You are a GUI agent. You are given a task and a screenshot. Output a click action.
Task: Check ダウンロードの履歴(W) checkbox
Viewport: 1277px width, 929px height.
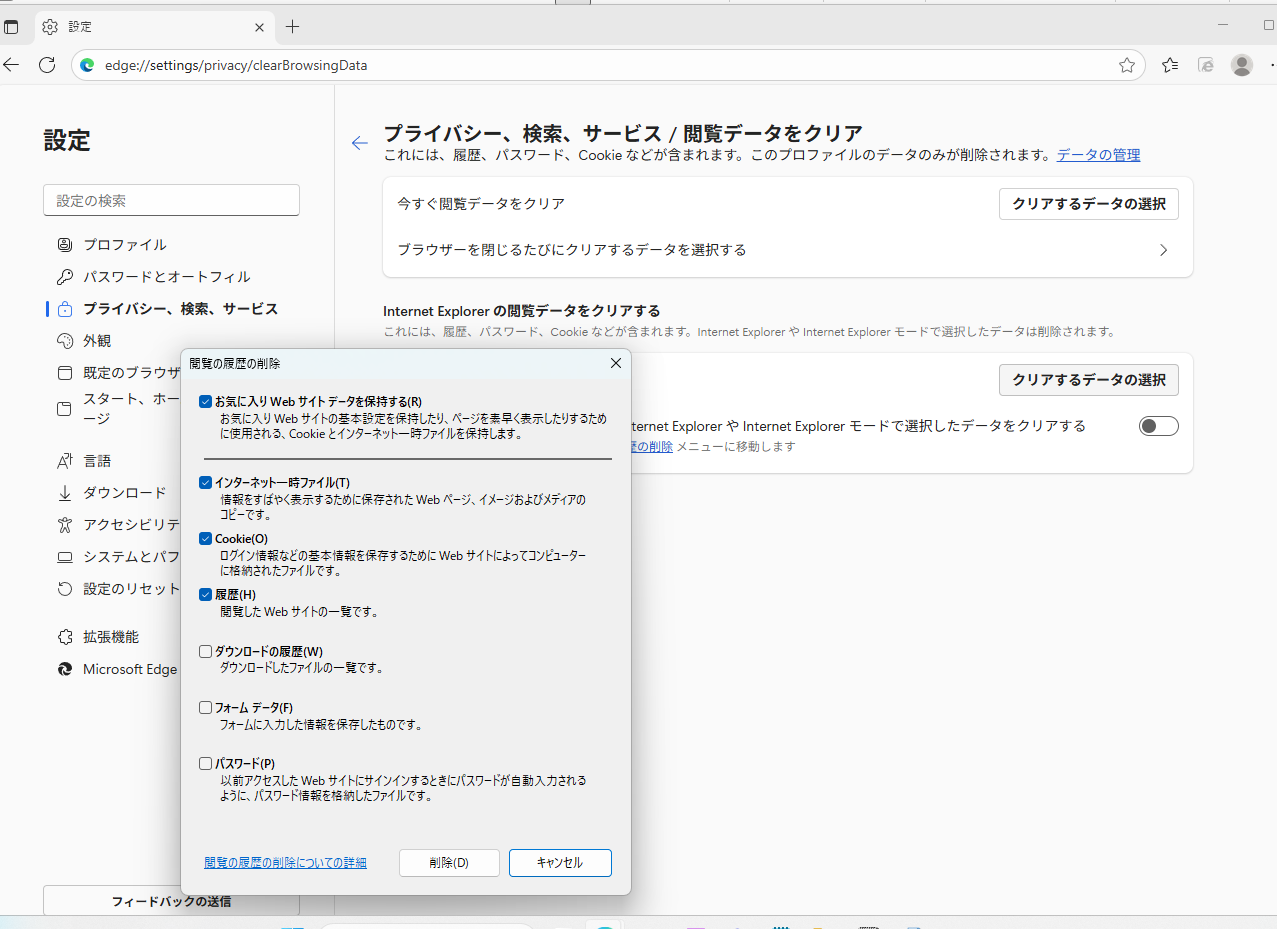coord(206,651)
